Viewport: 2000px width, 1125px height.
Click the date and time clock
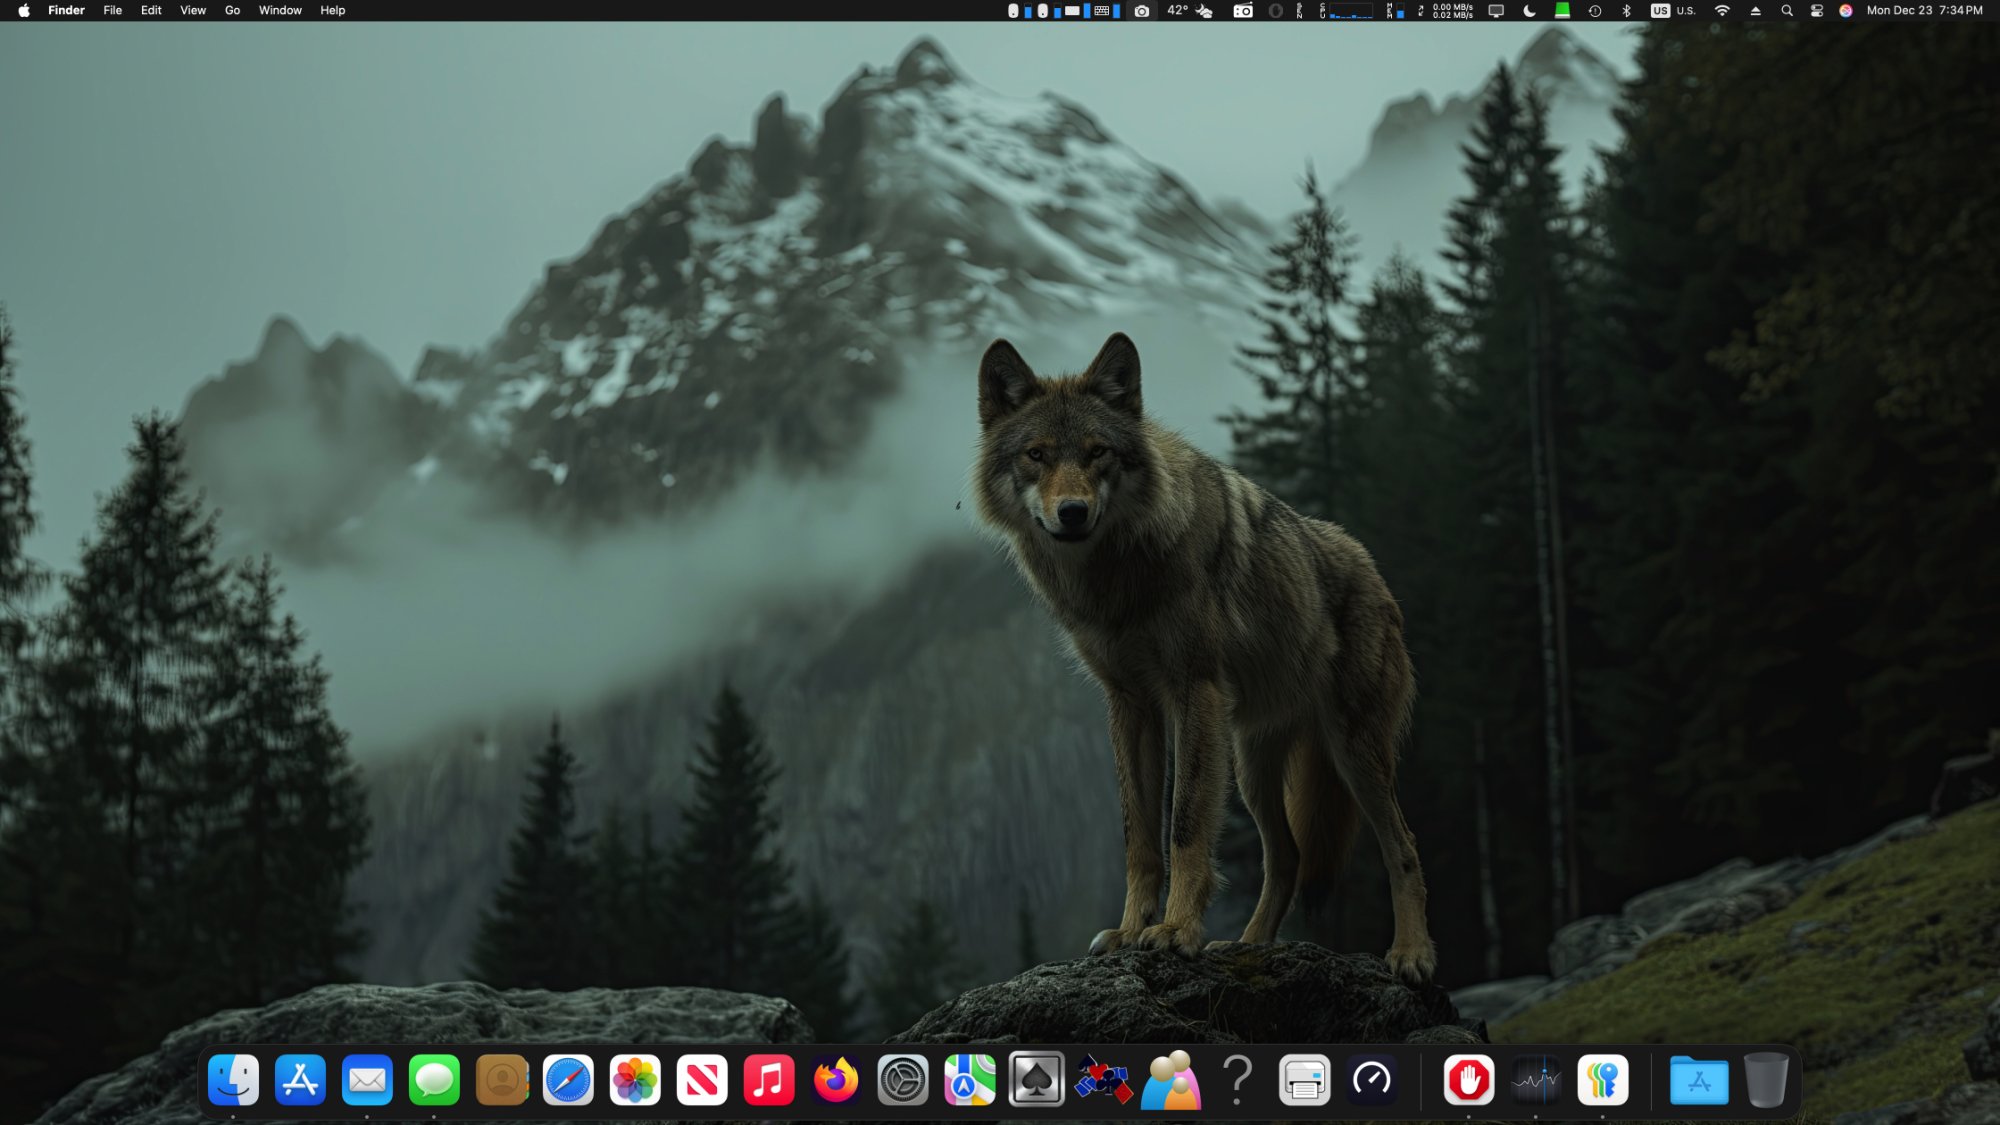point(1924,11)
